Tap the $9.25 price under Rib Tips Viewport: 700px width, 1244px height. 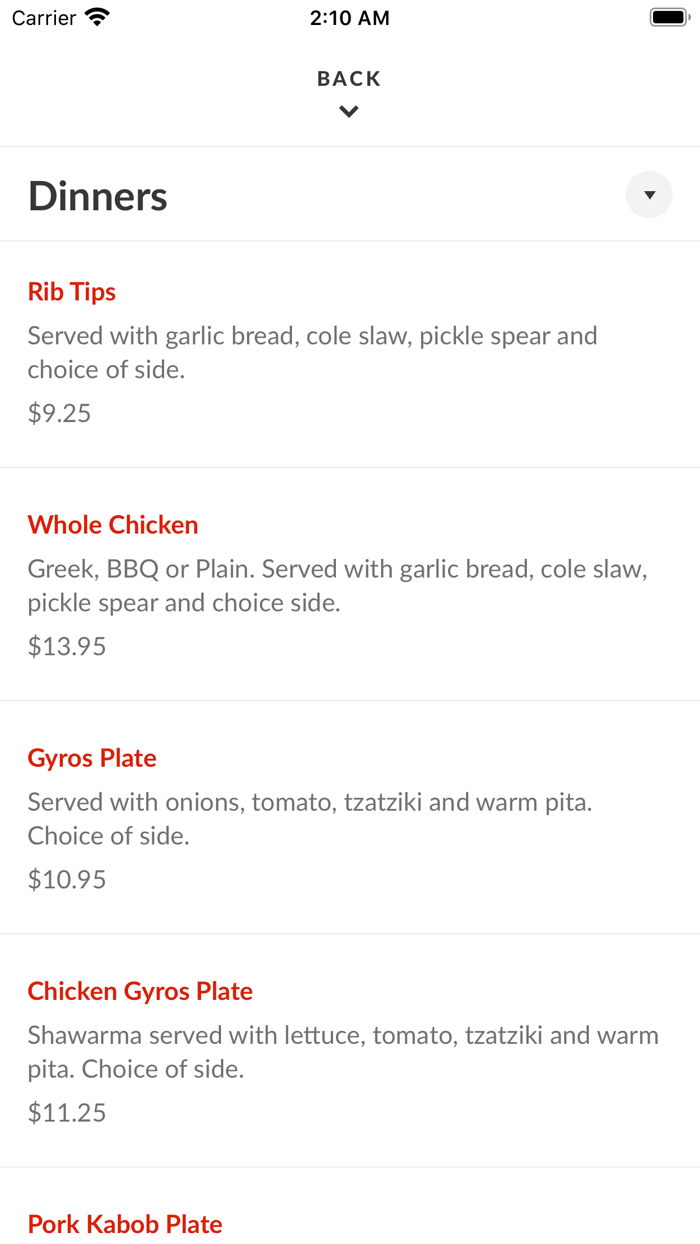pyautogui.click(x=59, y=413)
